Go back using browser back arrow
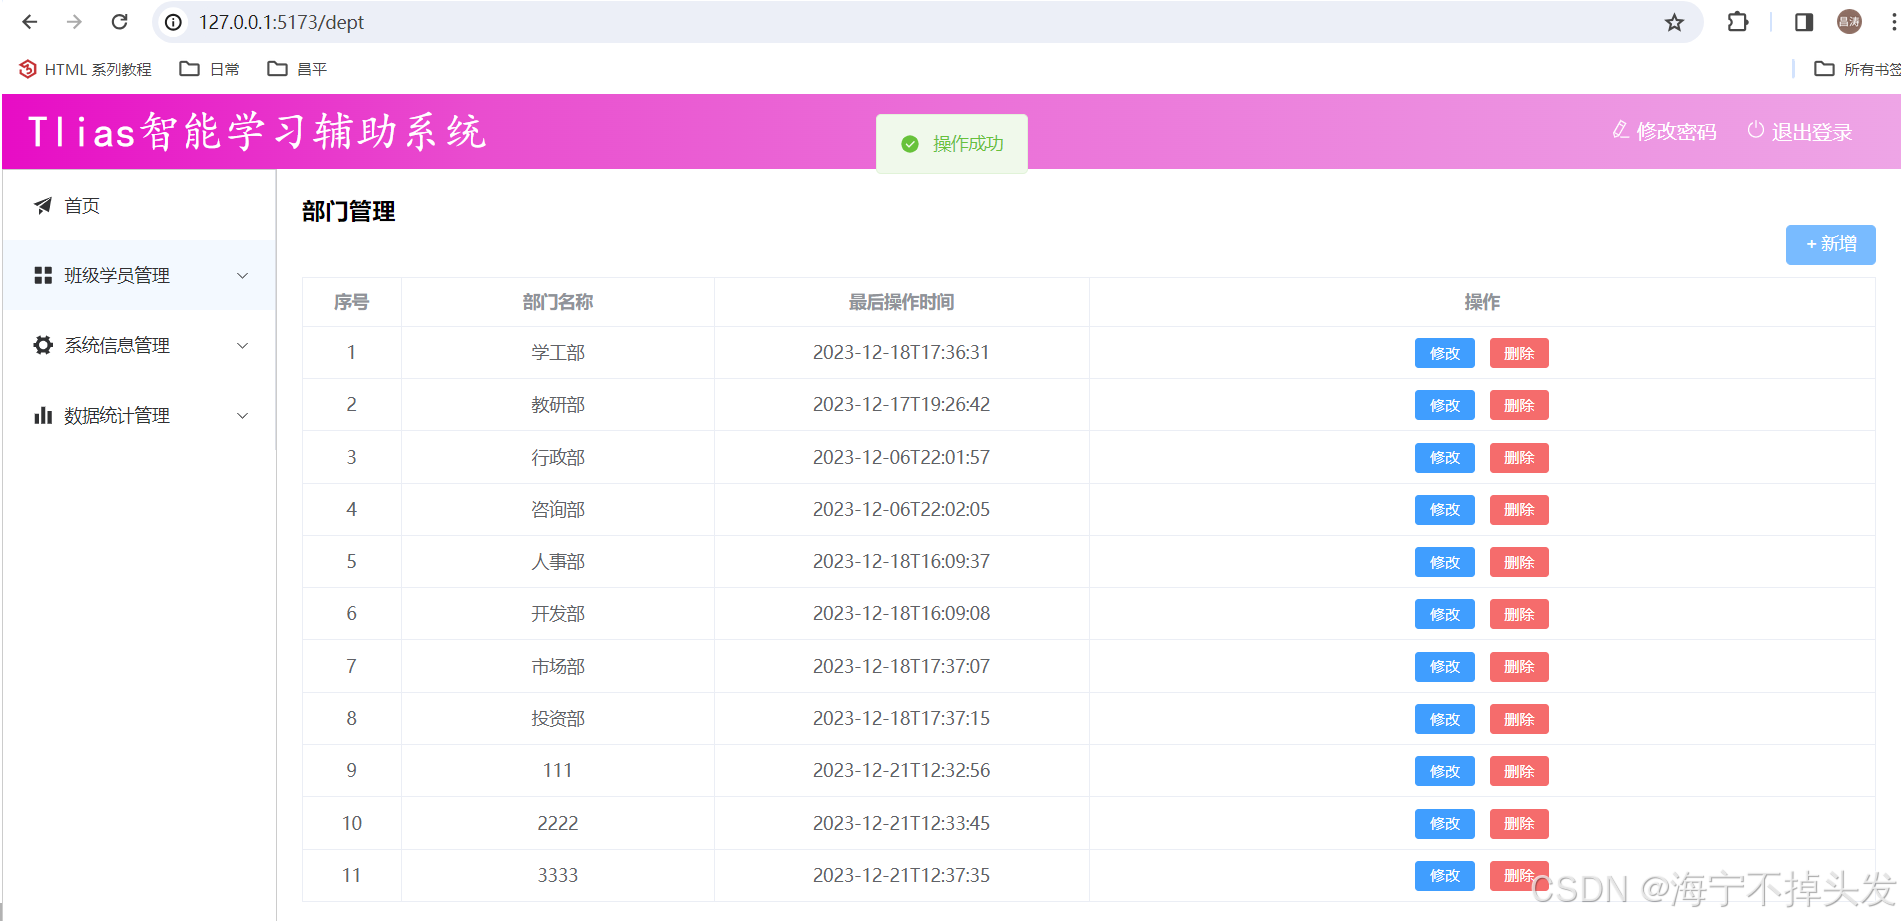1901x921 pixels. click(30, 22)
